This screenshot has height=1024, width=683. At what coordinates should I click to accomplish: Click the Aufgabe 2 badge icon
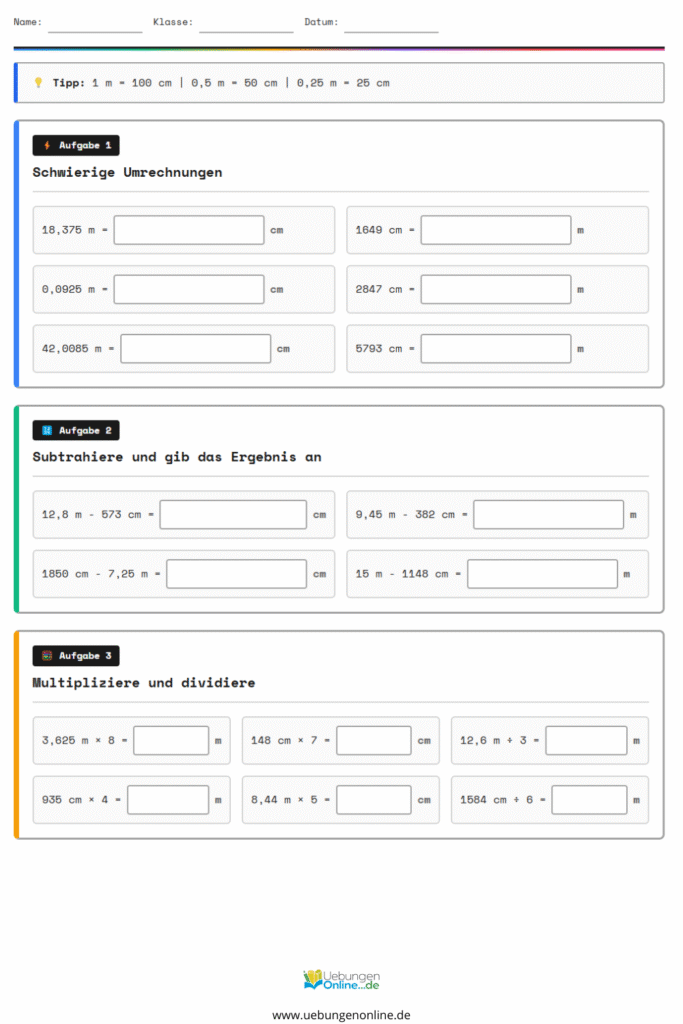pyautogui.click(x=46, y=431)
